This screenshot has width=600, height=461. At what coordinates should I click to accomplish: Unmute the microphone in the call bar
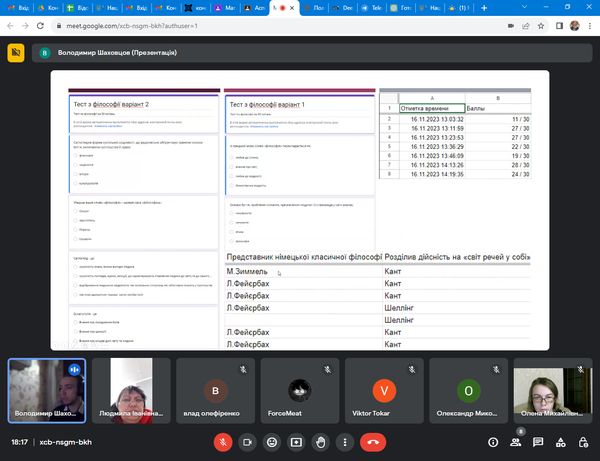click(223, 441)
